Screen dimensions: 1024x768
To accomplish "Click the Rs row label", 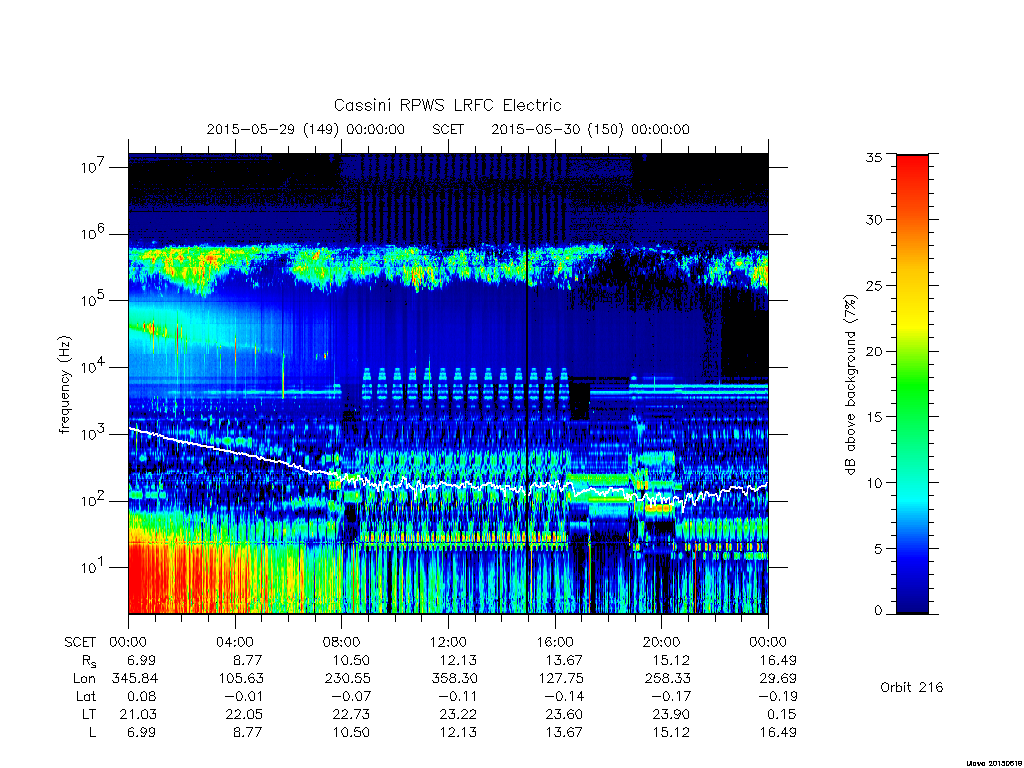I will (x=89, y=661).
